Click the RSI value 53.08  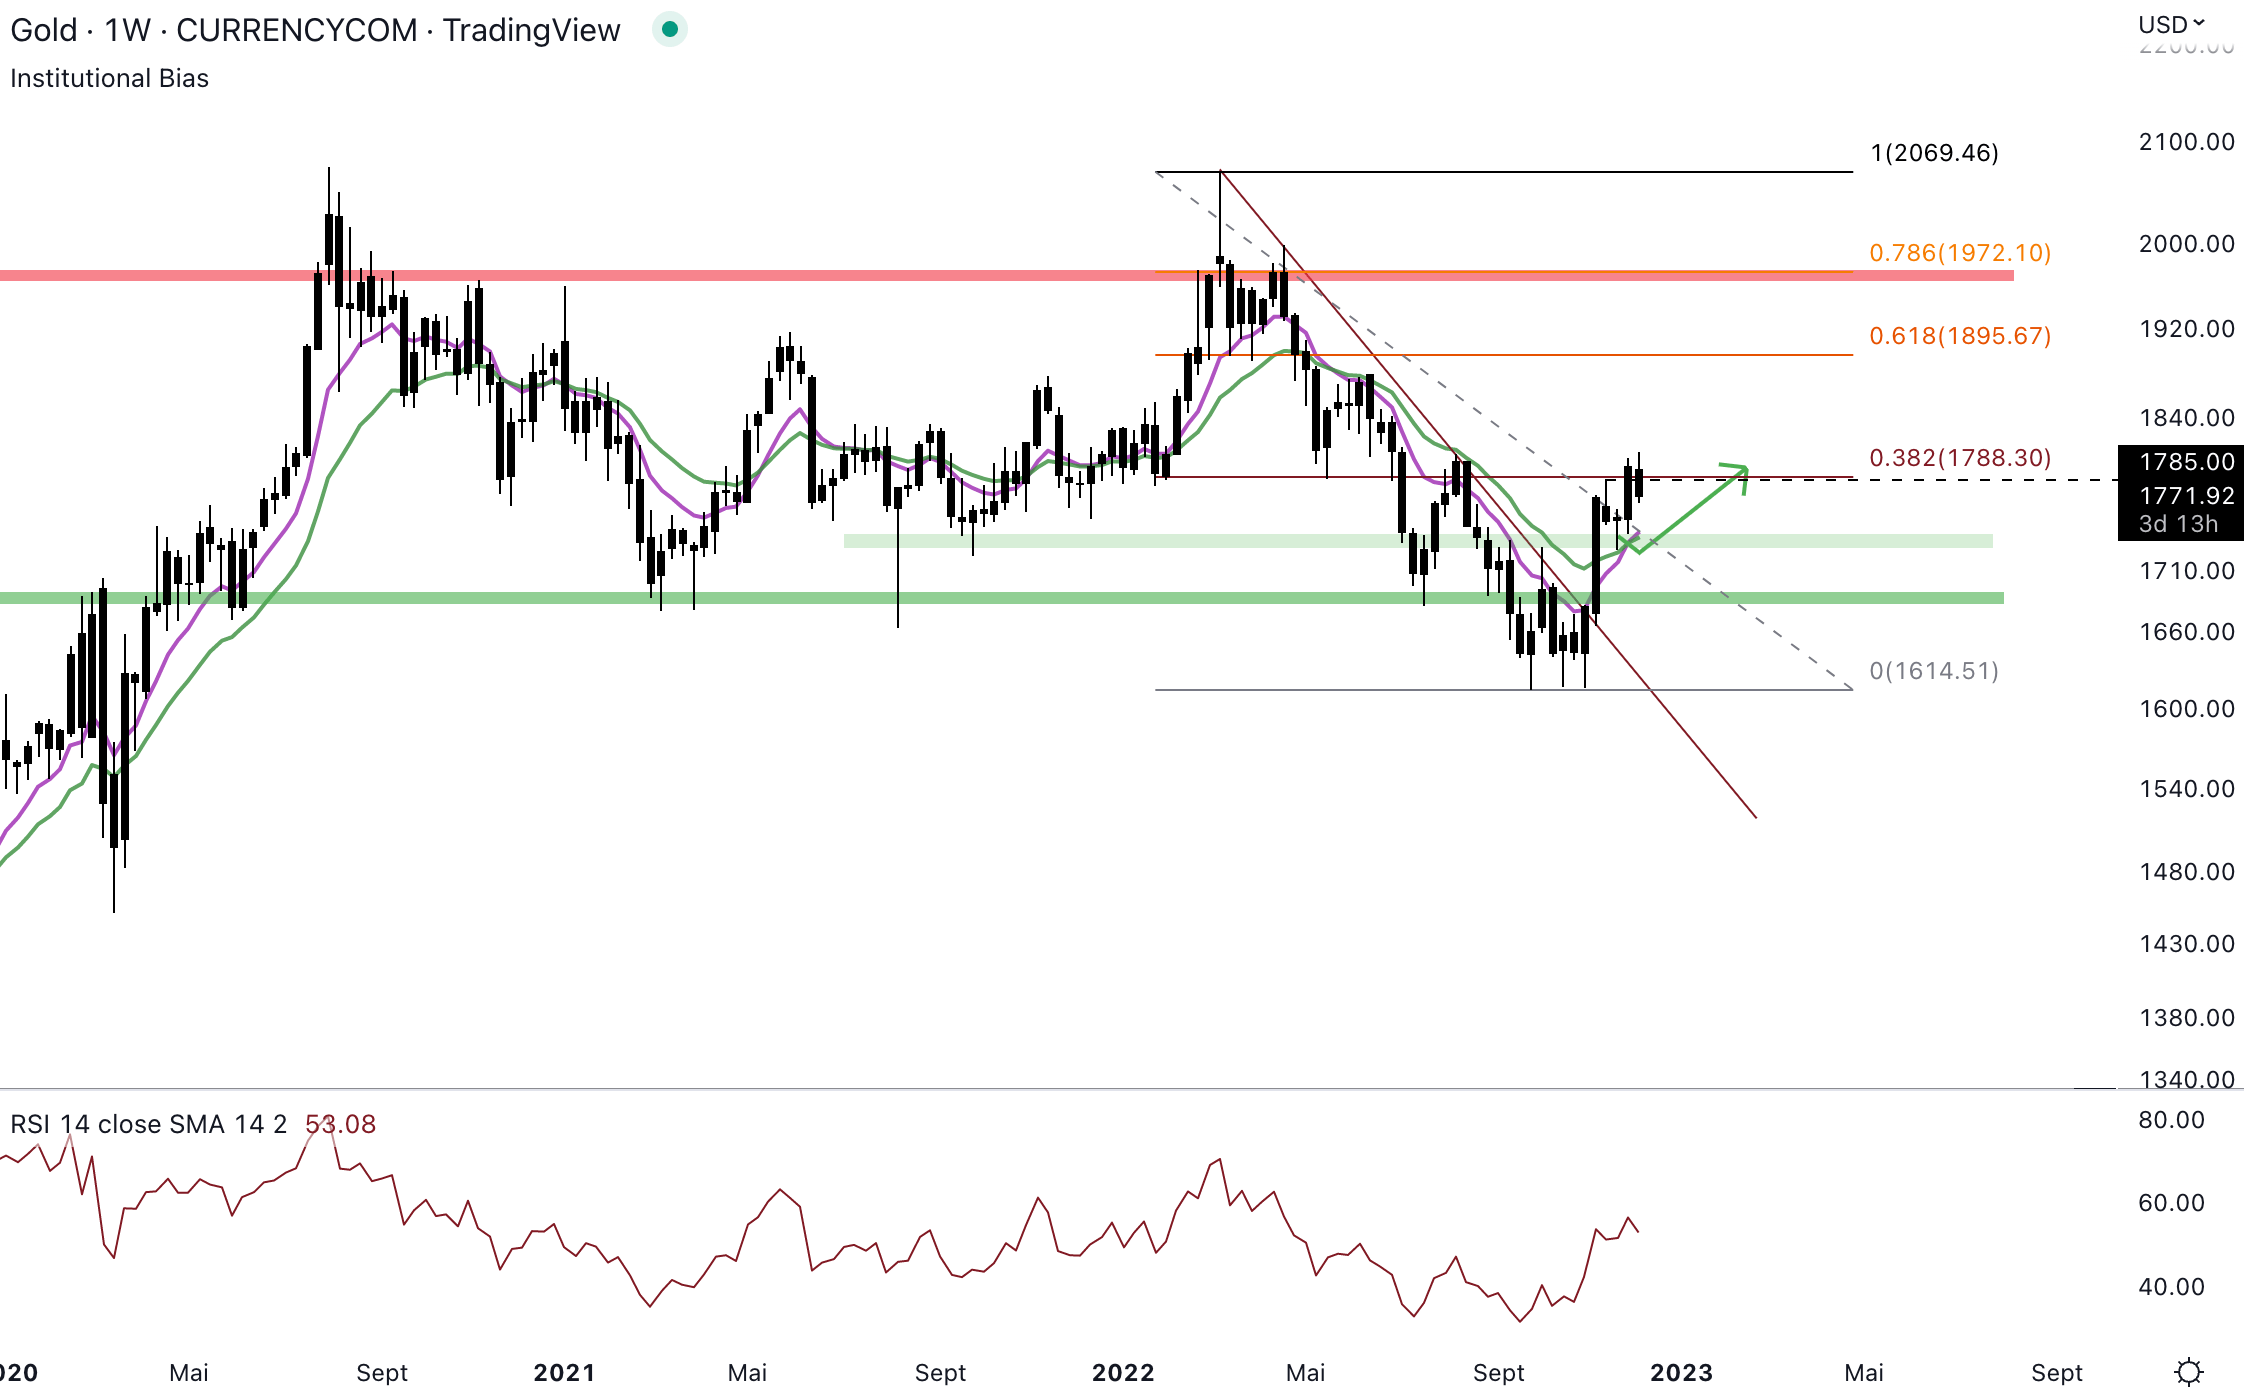[x=340, y=1124]
